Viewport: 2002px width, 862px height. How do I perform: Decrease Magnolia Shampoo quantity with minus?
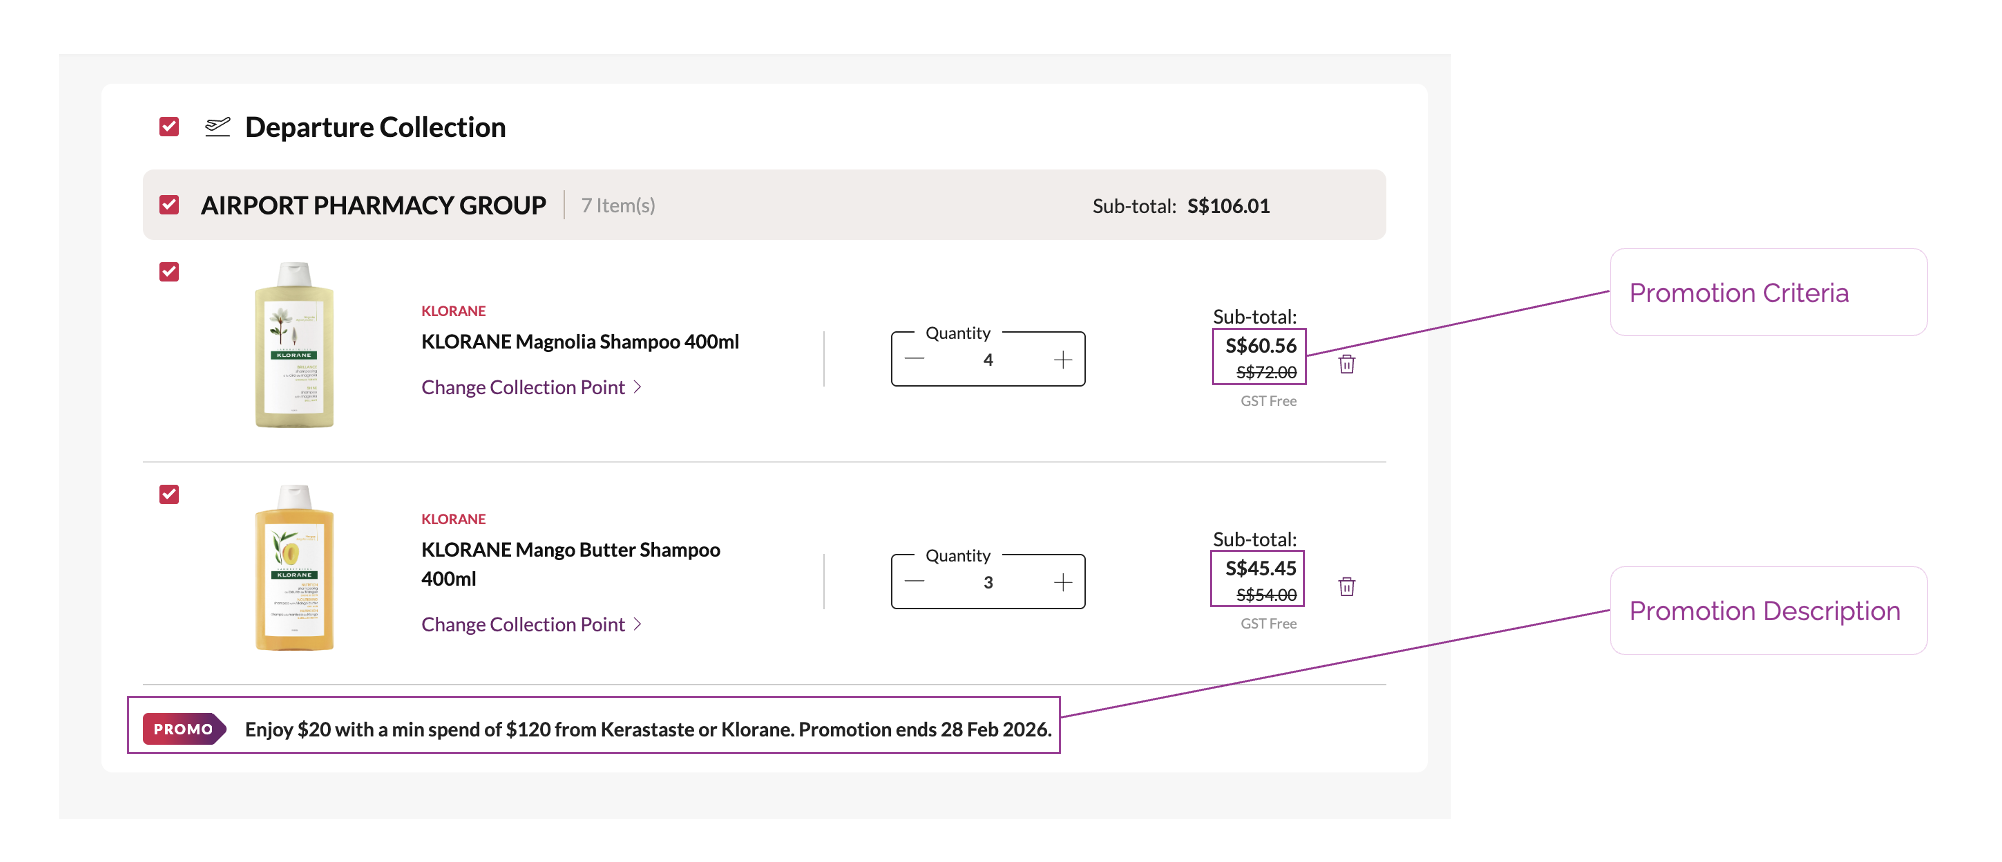pos(914,360)
